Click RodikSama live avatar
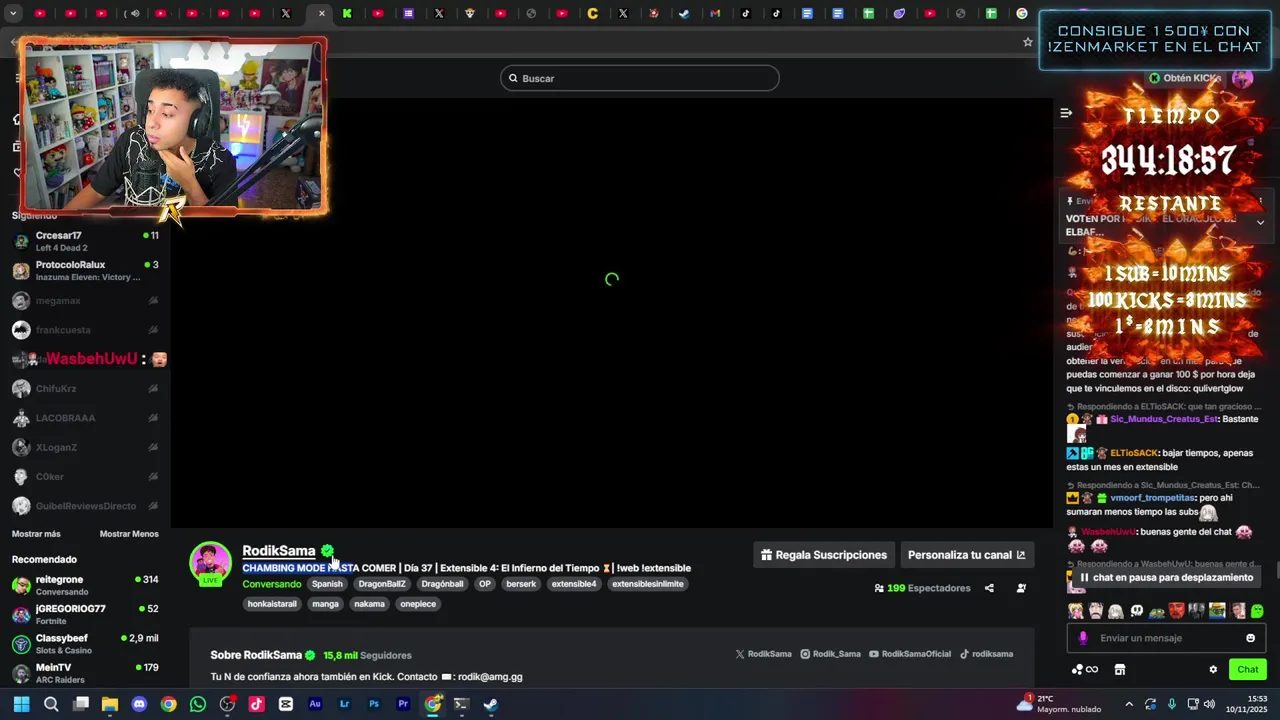 point(210,563)
